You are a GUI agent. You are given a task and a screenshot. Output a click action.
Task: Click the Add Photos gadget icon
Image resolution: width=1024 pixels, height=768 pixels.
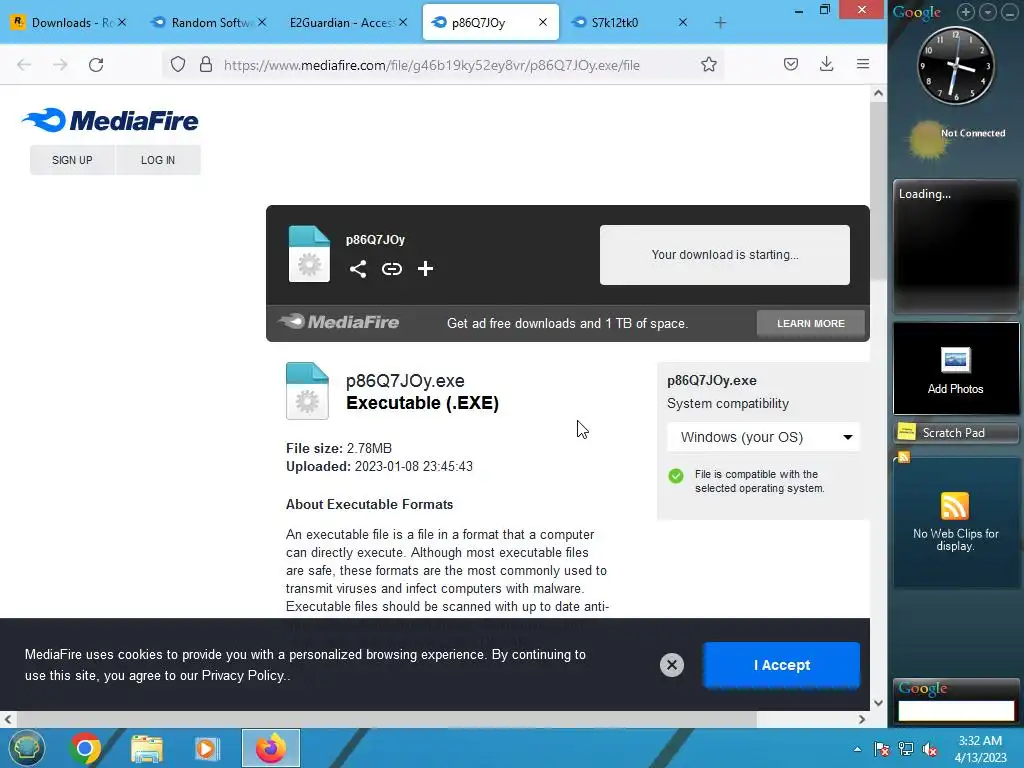click(955, 360)
